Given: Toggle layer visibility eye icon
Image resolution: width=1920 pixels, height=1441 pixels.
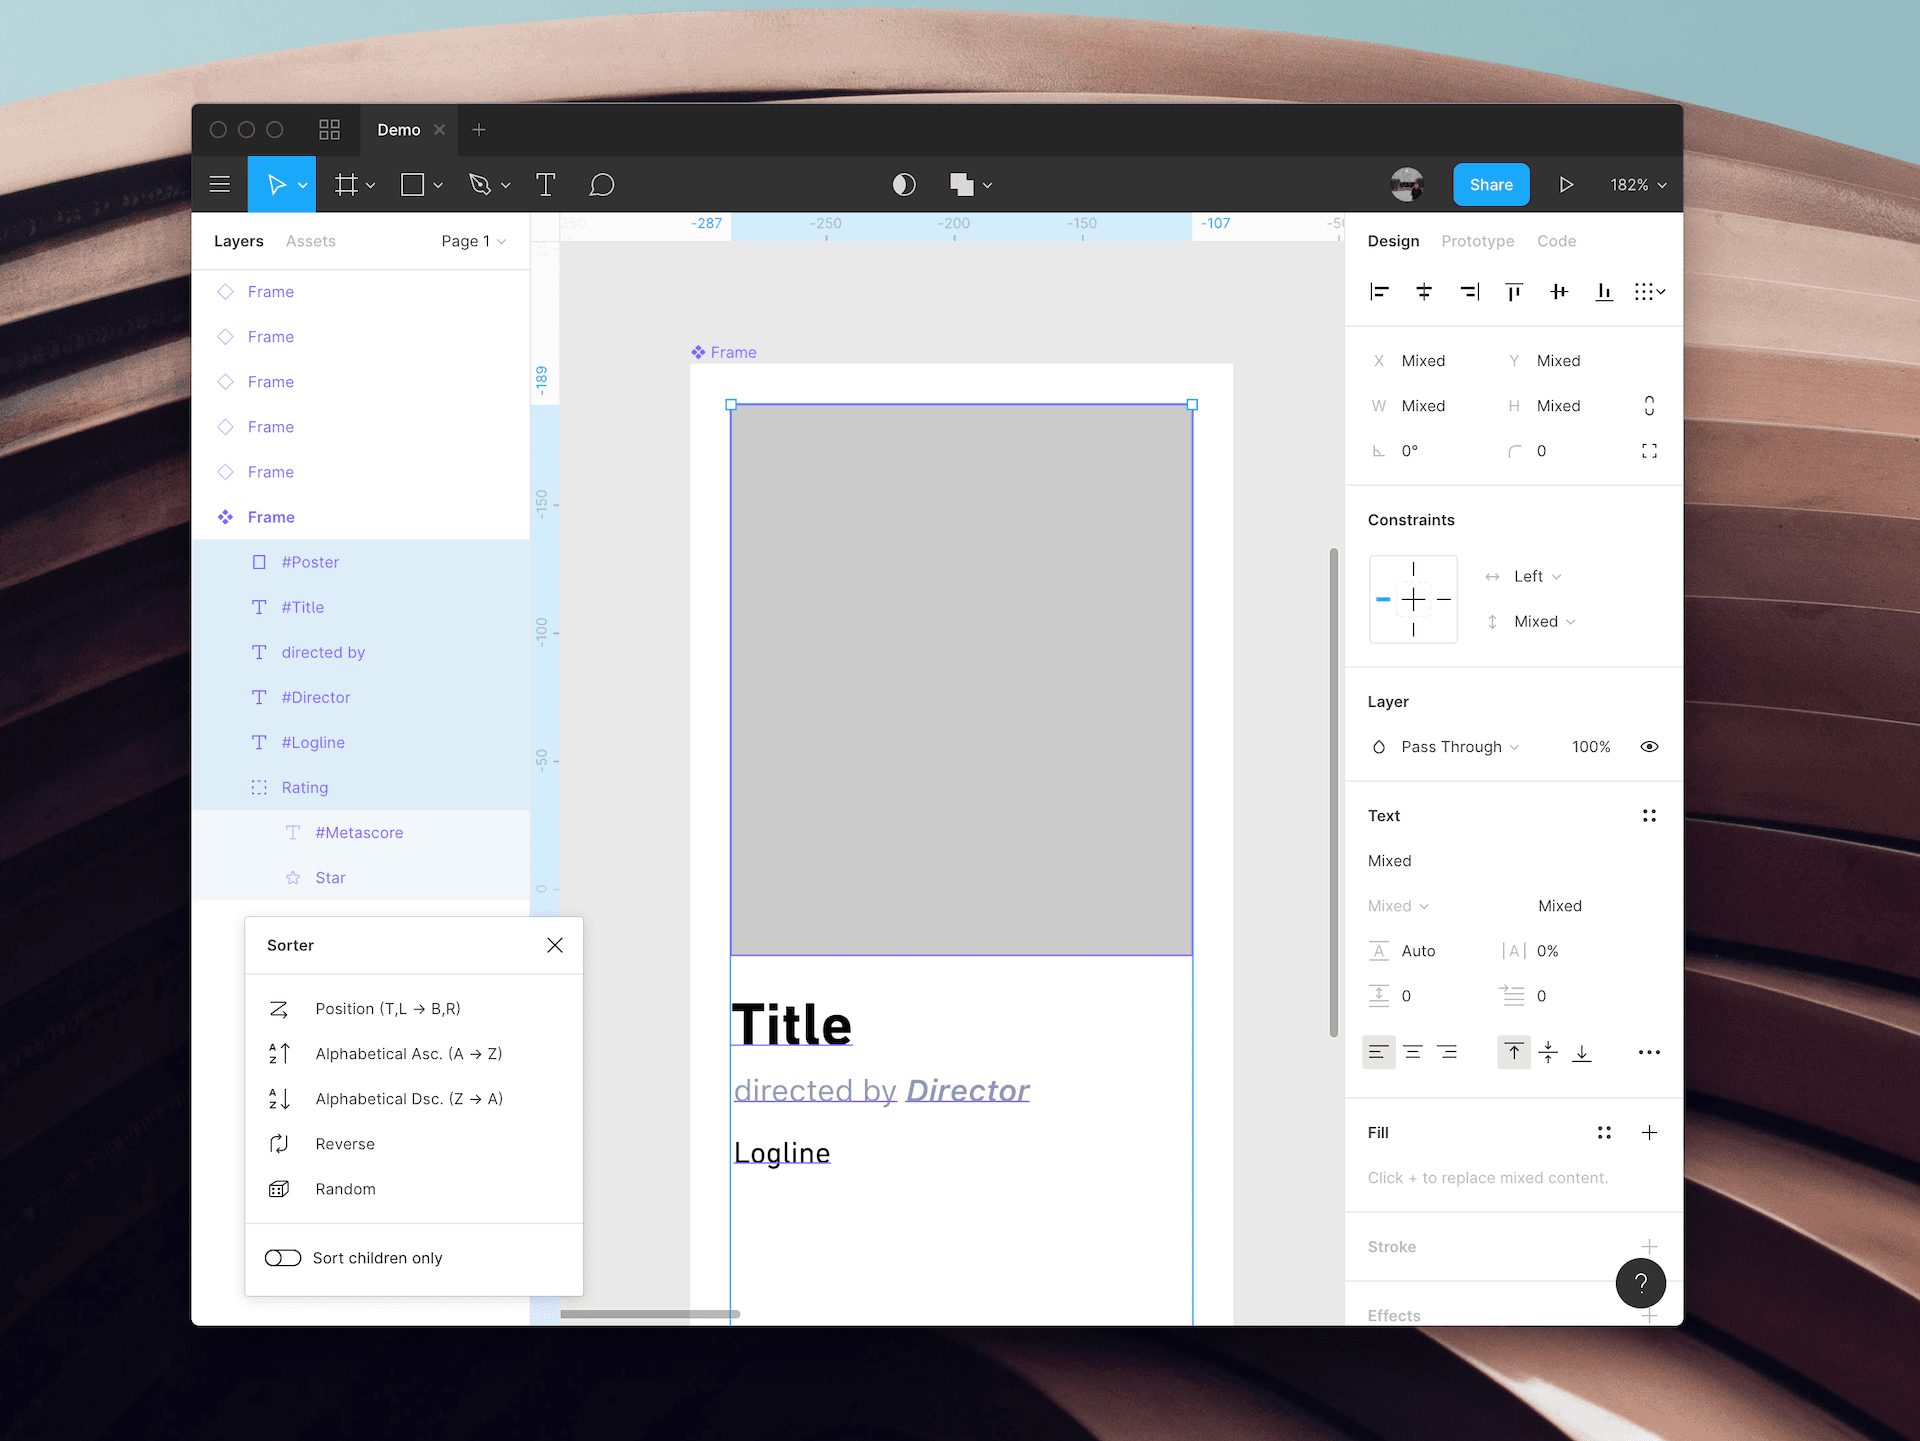Looking at the screenshot, I should [1649, 747].
